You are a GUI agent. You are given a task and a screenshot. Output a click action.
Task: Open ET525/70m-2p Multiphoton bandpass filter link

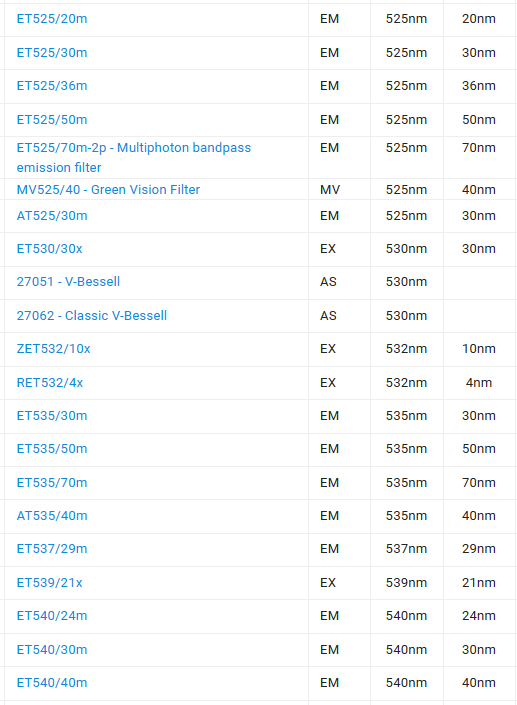tap(134, 157)
